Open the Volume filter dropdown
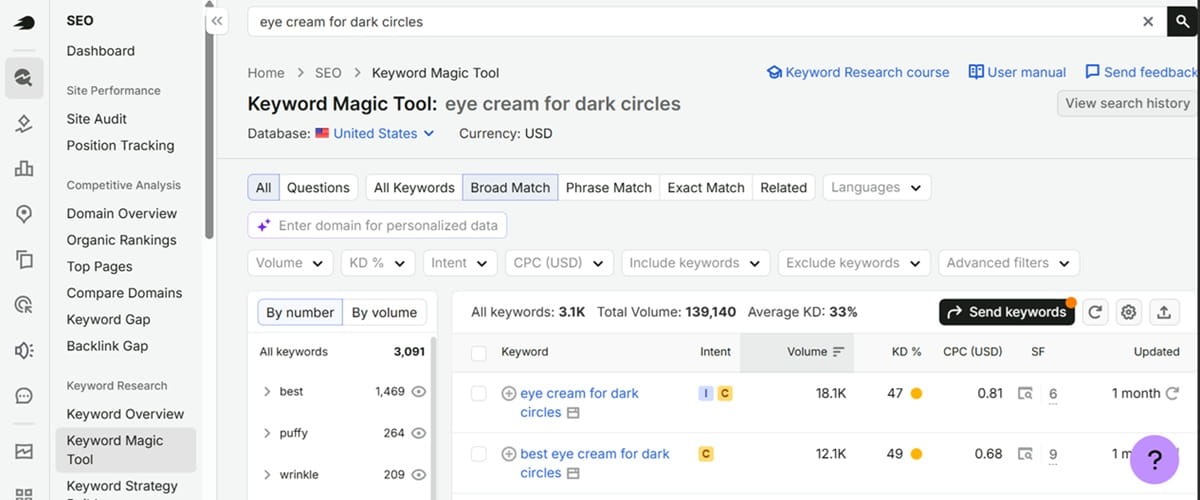1200x500 pixels. 290,263
